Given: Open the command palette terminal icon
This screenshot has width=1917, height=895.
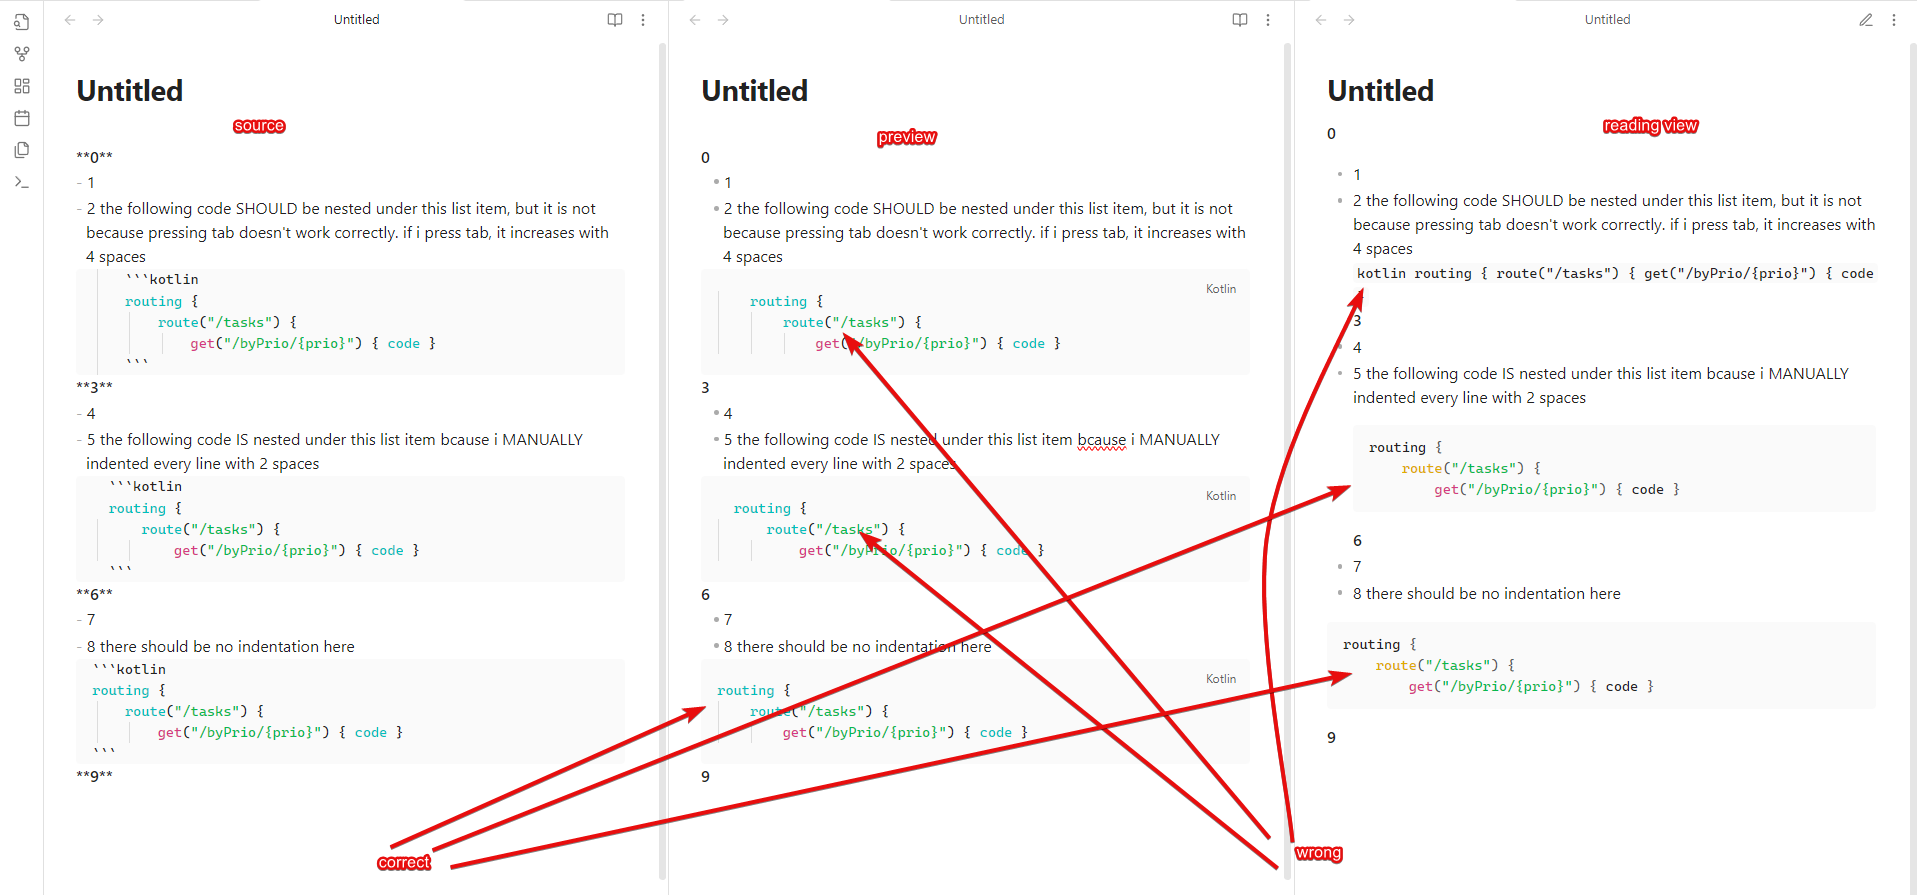Looking at the screenshot, I should (22, 182).
